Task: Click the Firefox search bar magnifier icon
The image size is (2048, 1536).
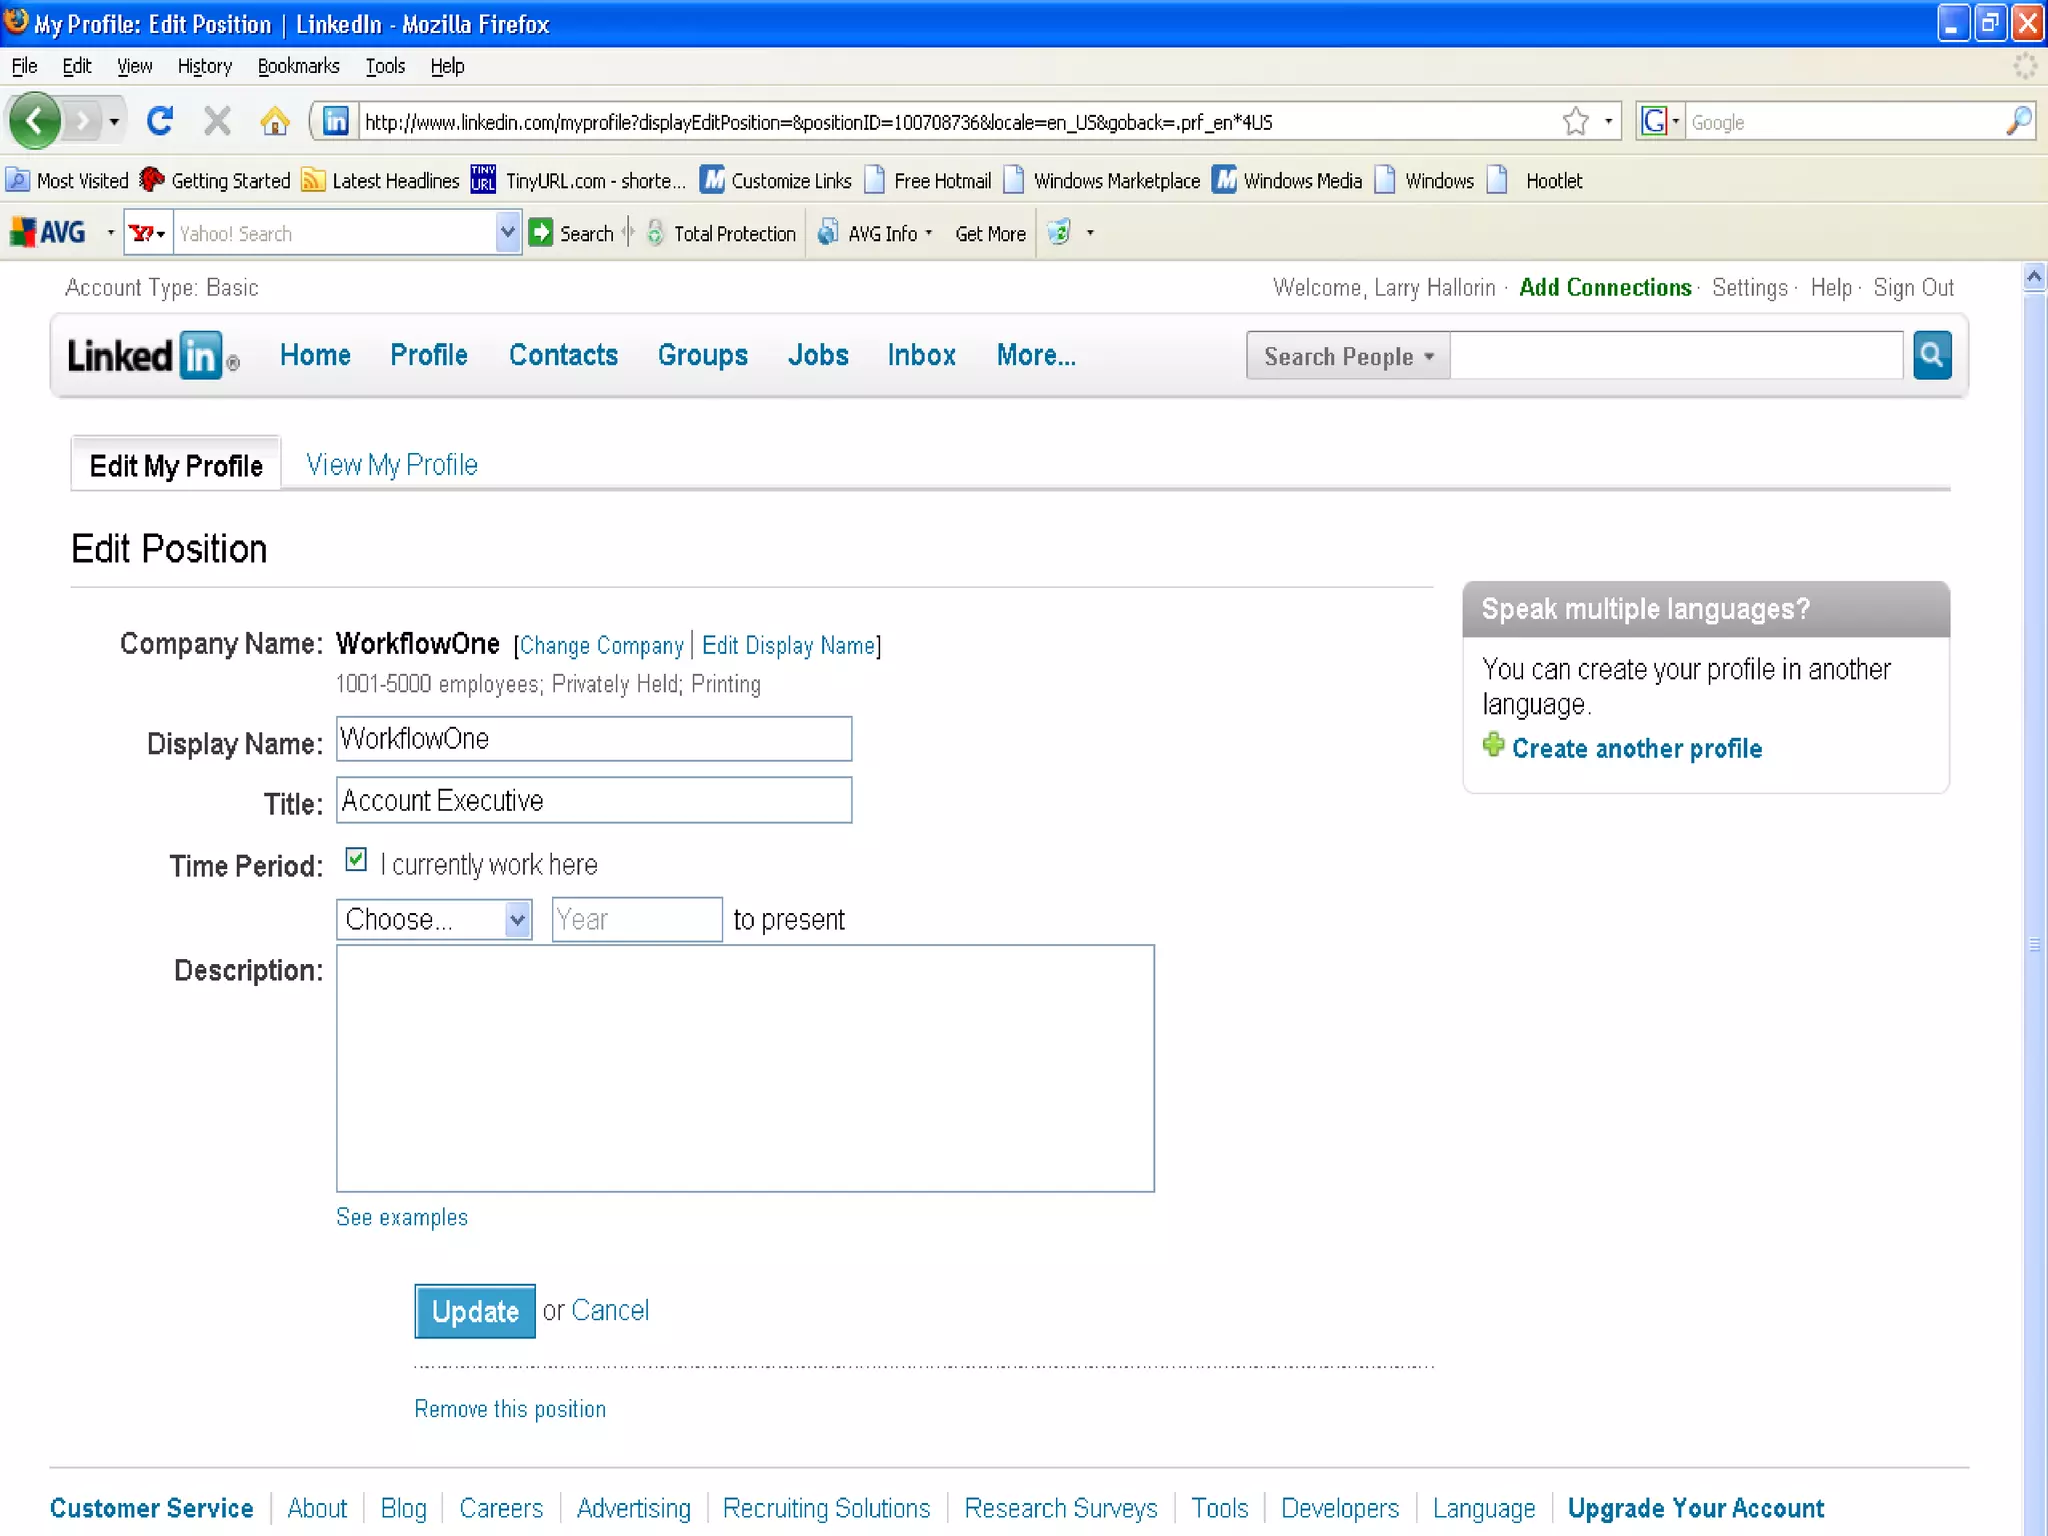Action: (x=2019, y=121)
